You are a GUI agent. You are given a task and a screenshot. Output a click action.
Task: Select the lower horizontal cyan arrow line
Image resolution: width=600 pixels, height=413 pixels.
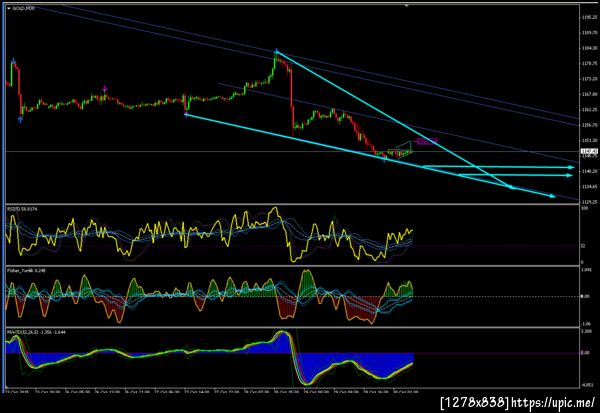click(515, 175)
